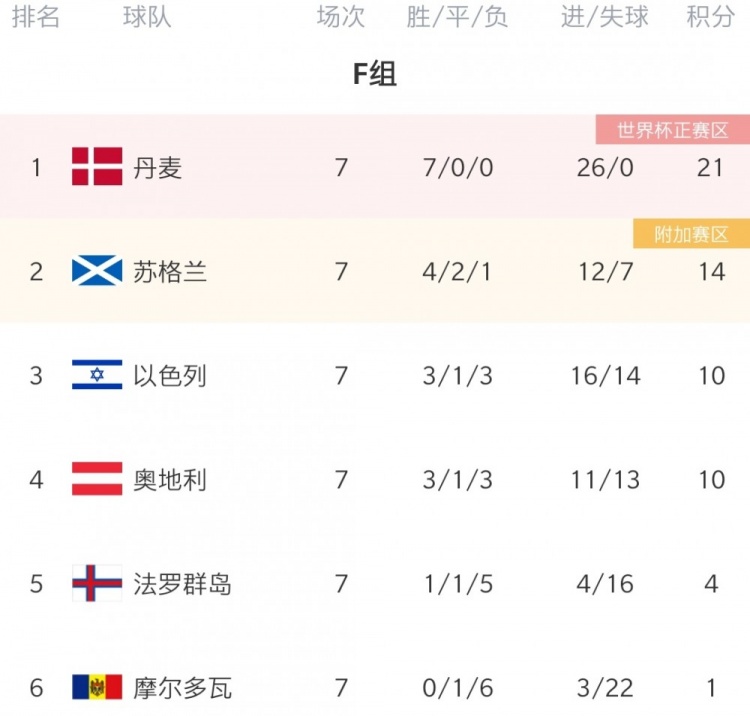Click the Faroe Islands flag icon

[97, 583]
